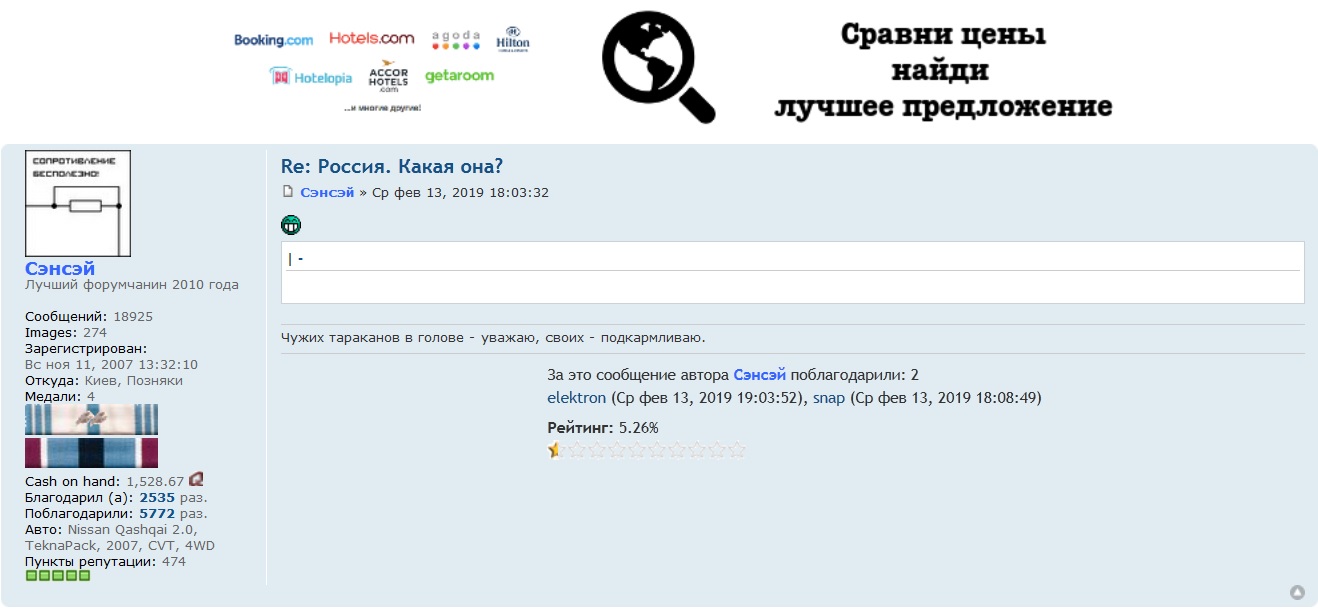The image size is (1318, 611).
Task: Click the 5772 thanks-received count
Action: tap(157, 514)
